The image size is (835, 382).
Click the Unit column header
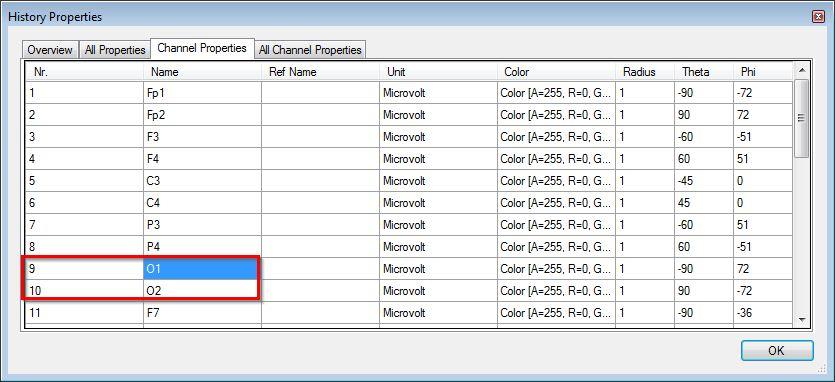(439, 71)
